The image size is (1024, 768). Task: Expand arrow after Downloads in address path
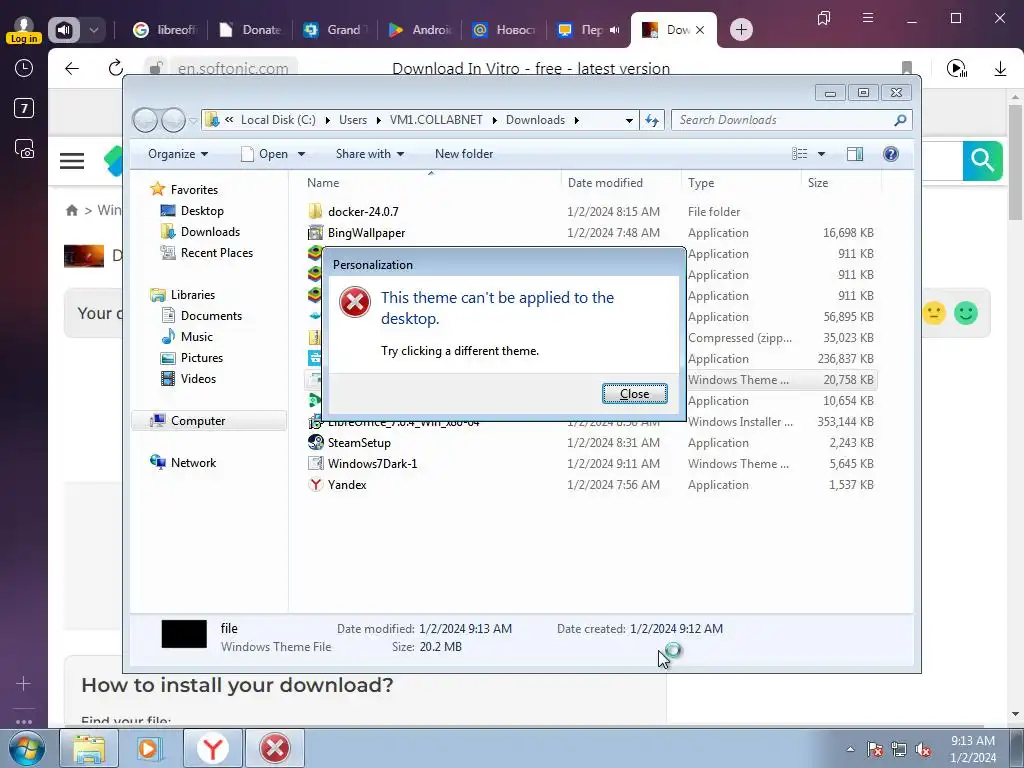point(577,120)
